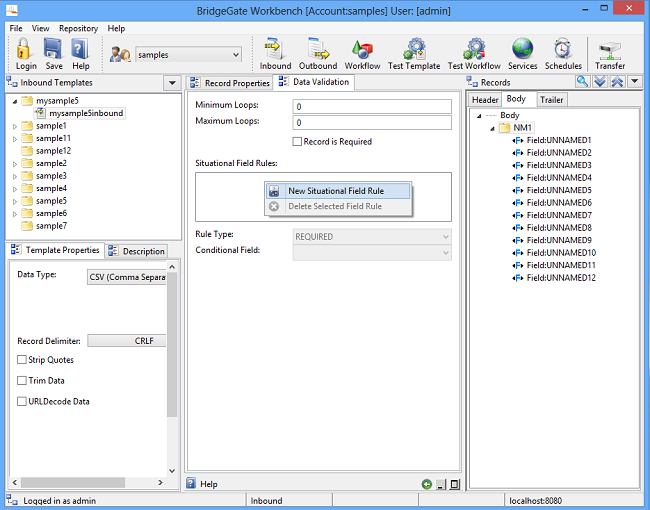
Task: Select Field:UNNAMED12 in records tree
Action: click(561, 277)
